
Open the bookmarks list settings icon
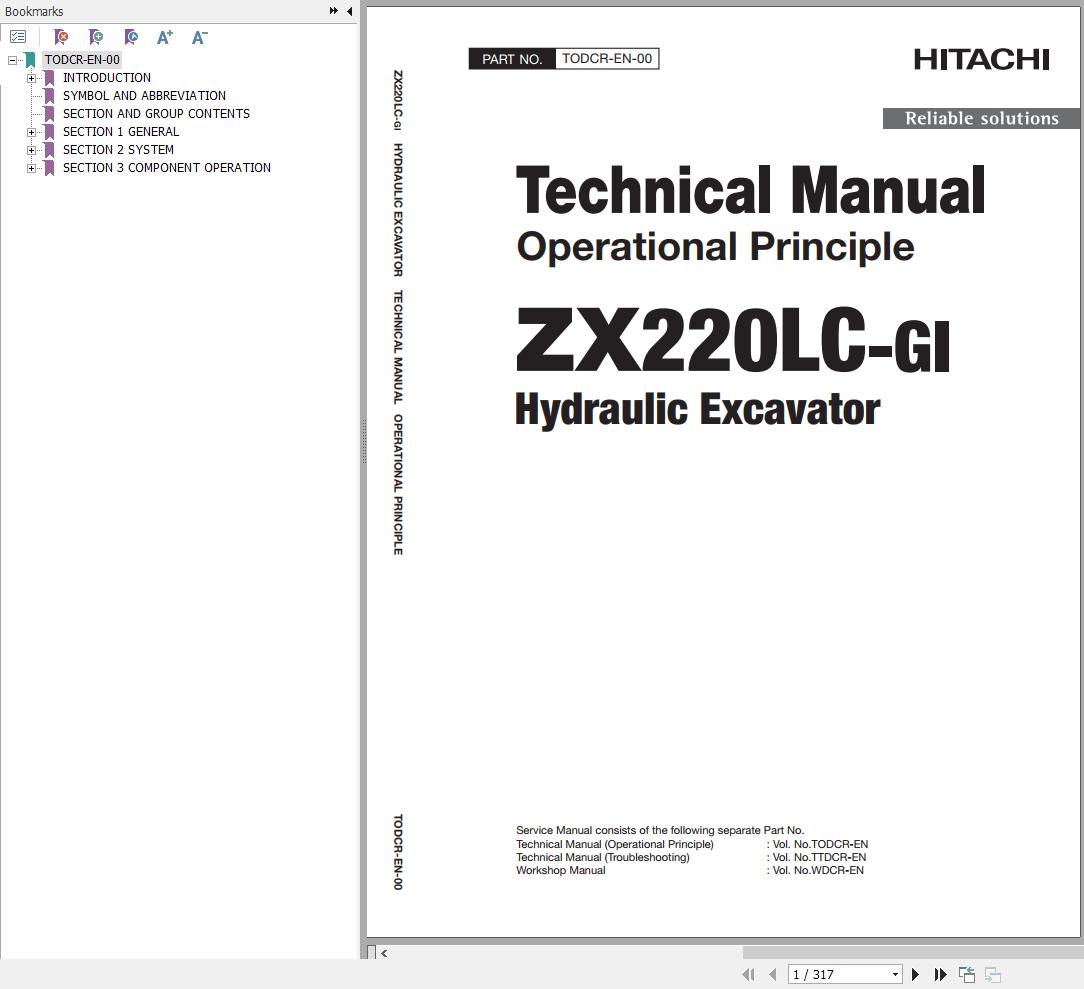tap(18, 36)
